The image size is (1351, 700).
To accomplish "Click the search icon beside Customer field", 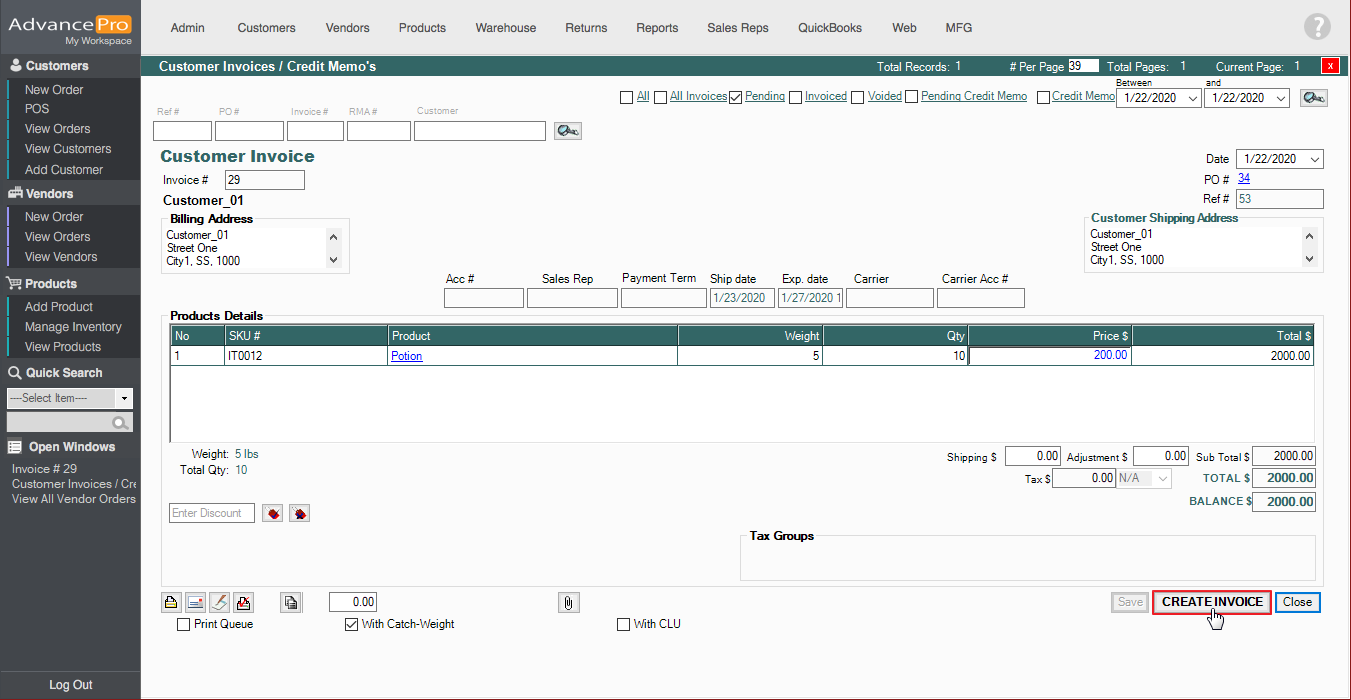I will pos(567,131).
